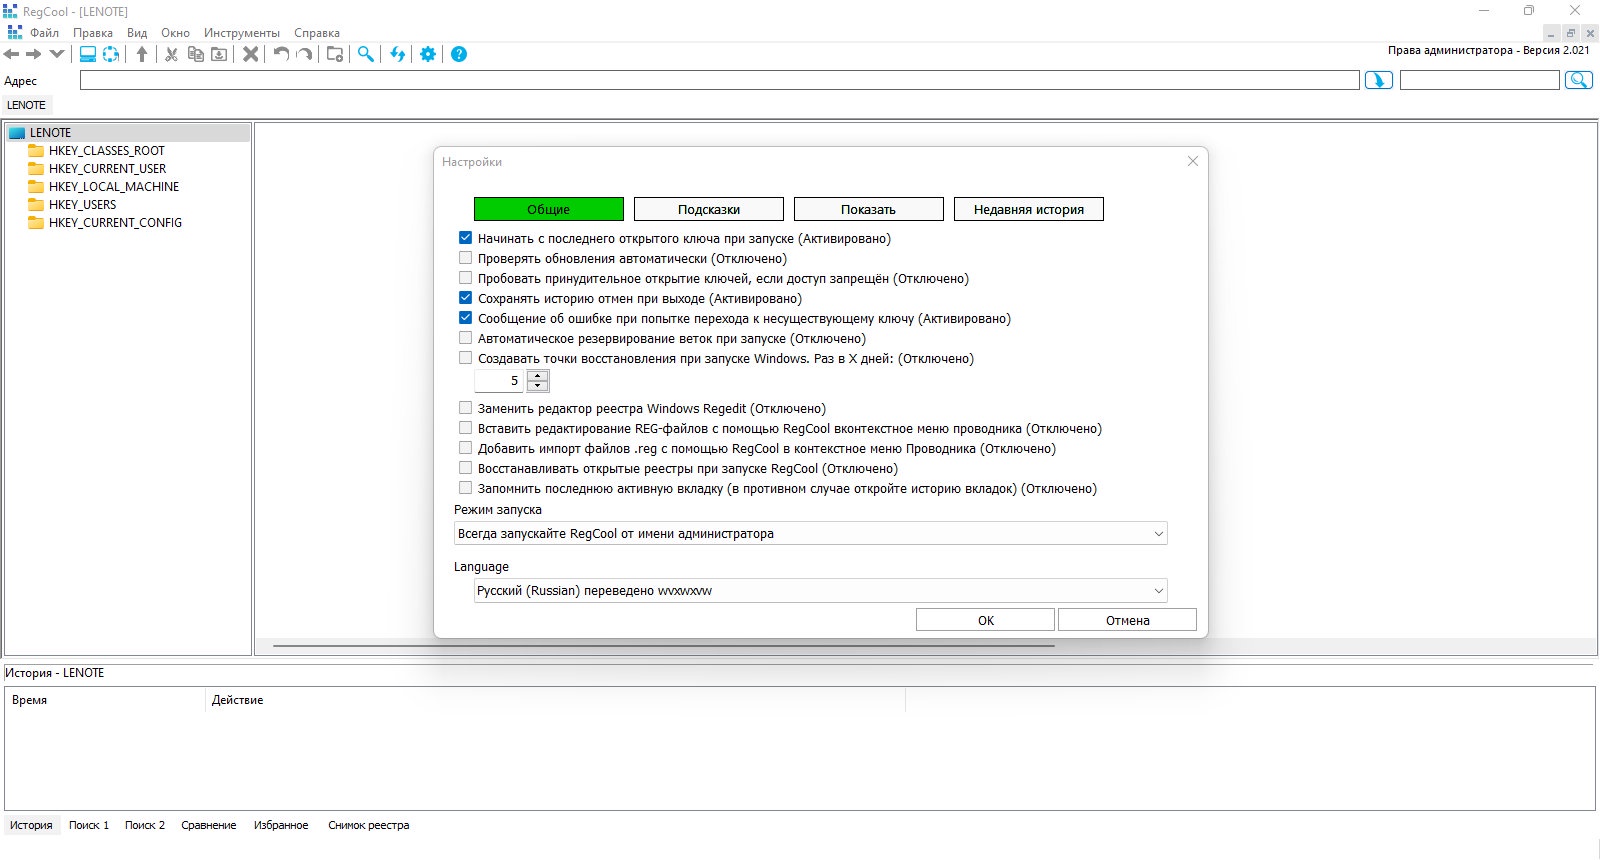
Task: Tick Заменить редактор реестра Windows Regedit
Action: tap(465, 408)
